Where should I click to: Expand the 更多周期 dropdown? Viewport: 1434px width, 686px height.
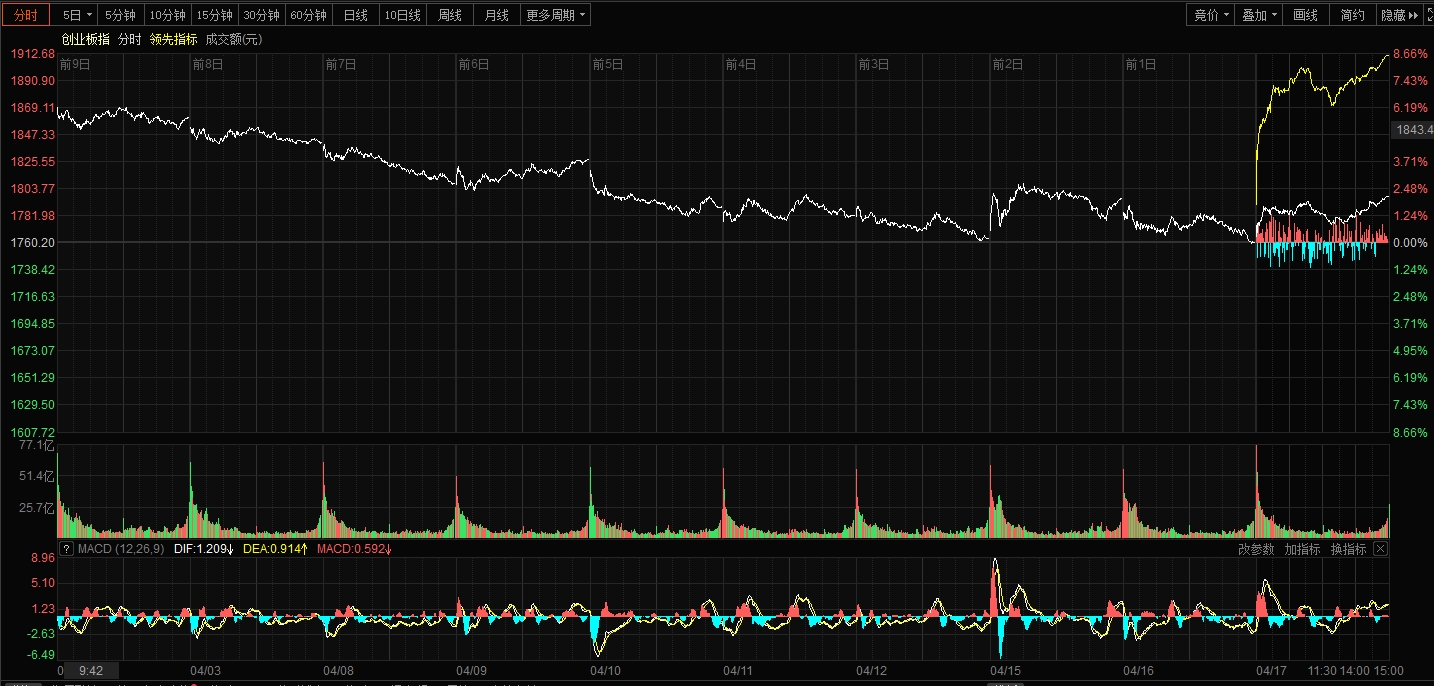tap(555, 15)
